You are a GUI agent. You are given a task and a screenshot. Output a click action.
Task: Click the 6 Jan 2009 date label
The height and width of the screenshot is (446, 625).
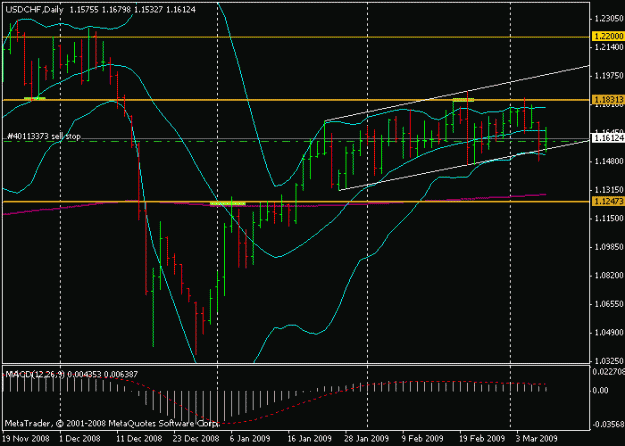[x=250, y=439]
